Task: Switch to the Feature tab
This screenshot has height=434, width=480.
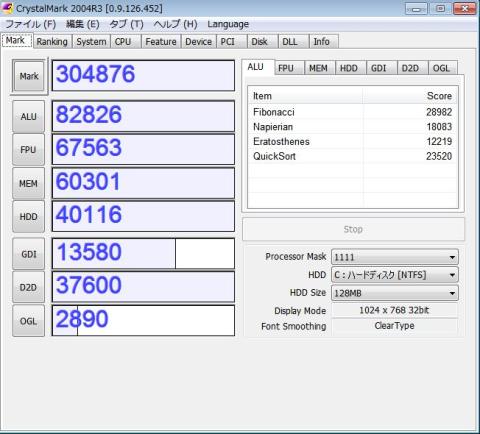Action: [161, 42]
